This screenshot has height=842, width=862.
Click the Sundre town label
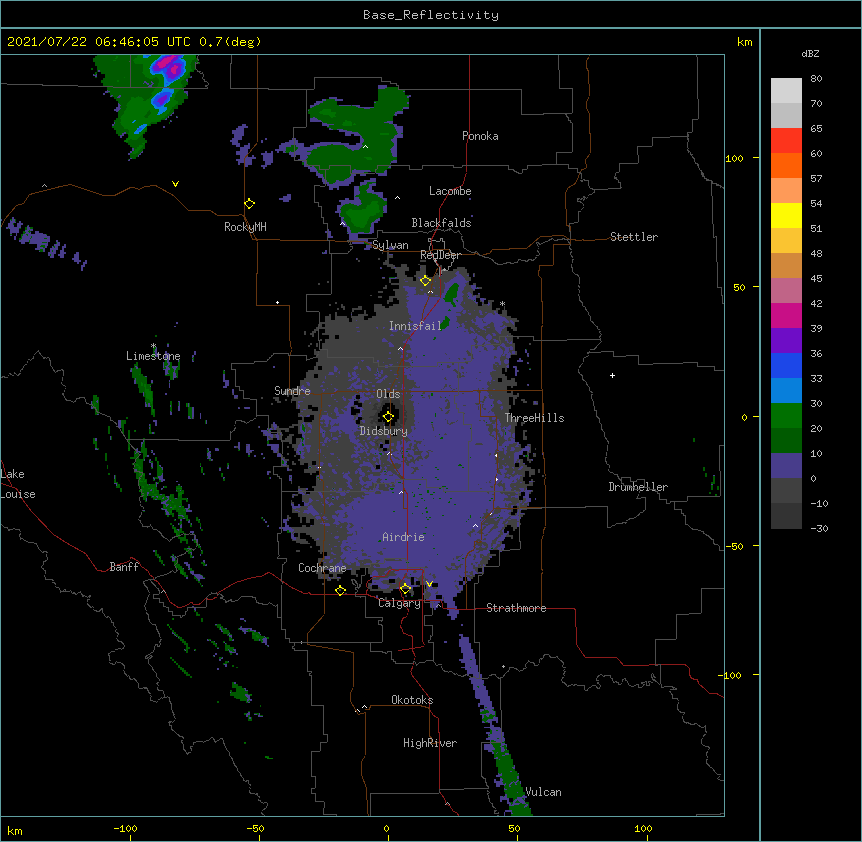[292, 391]
